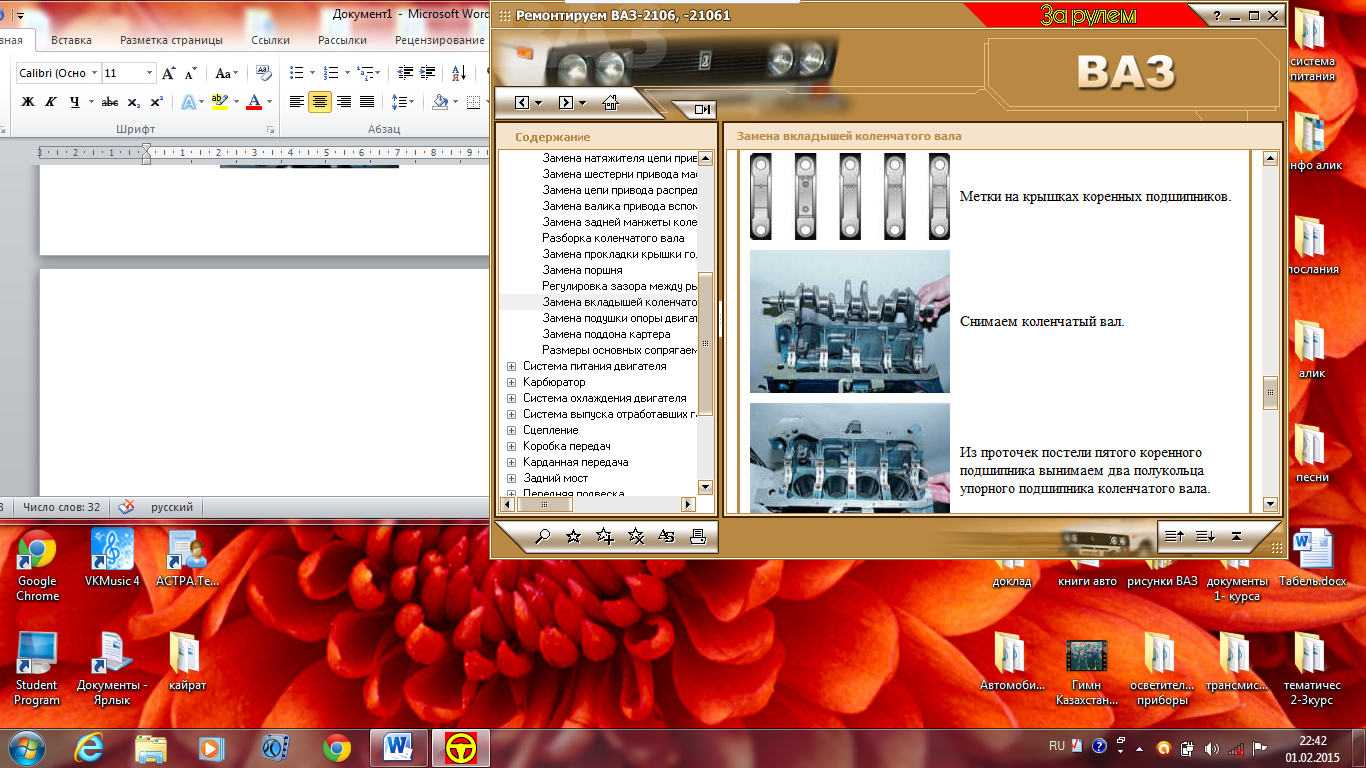Screen dimensions: 1366x768
Task: Grow font size in Word
Action: point(169,73)
